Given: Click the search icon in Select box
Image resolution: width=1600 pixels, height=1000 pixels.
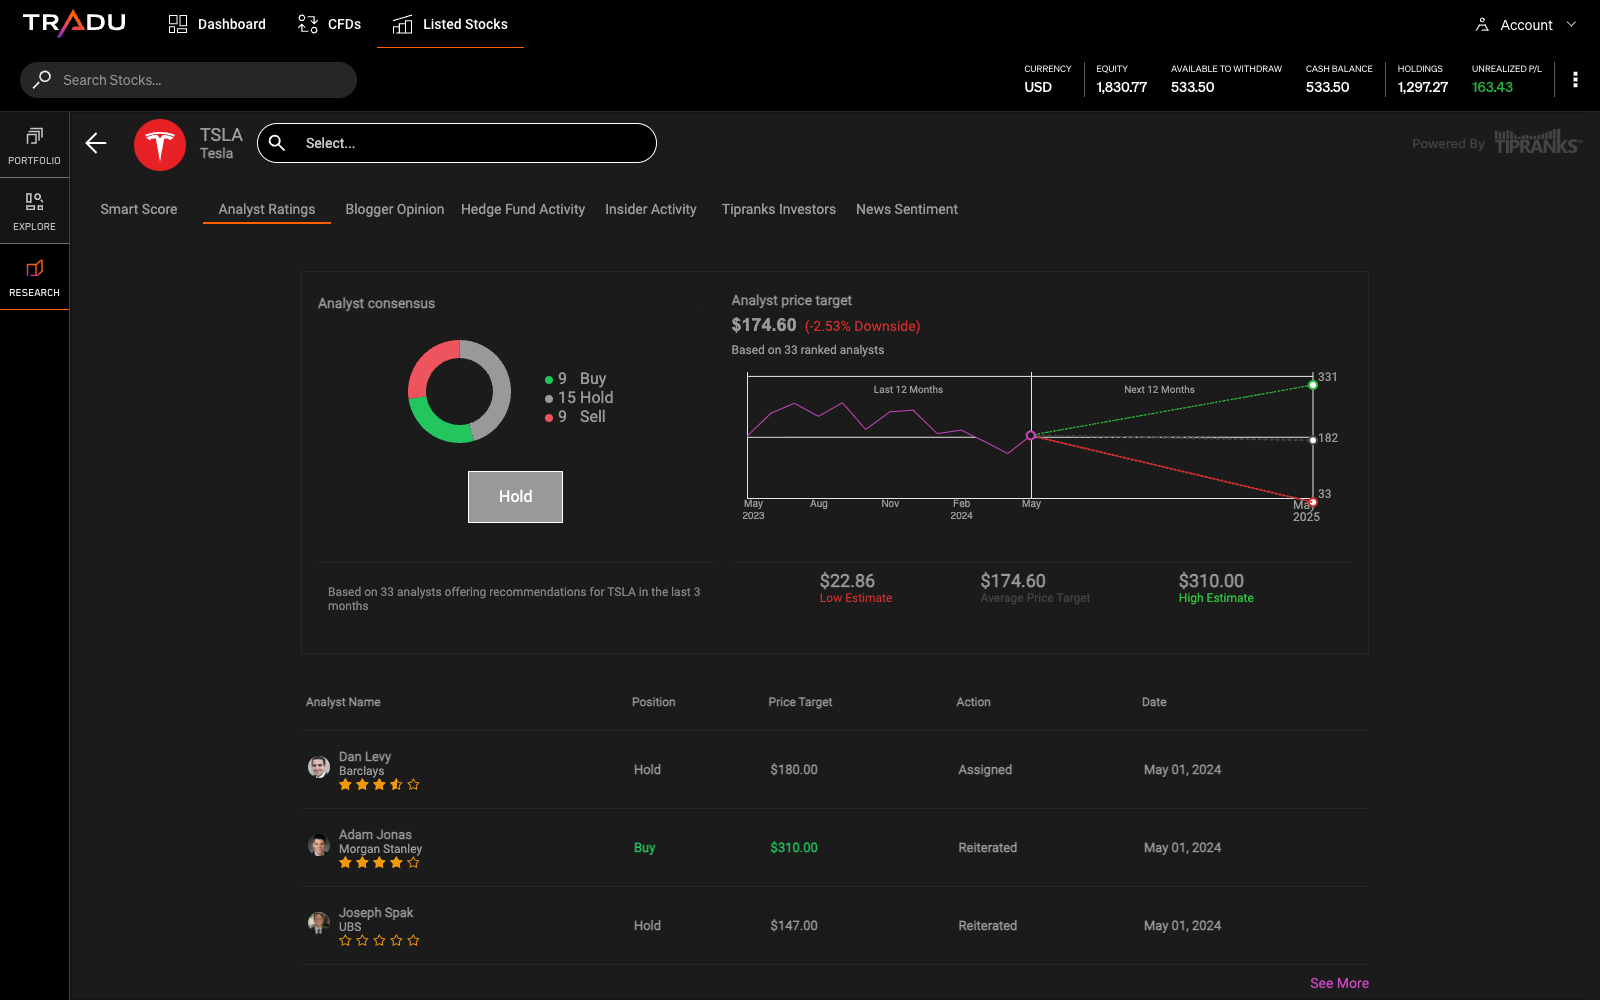Looking at the screenshot, I should pos(277,143).
